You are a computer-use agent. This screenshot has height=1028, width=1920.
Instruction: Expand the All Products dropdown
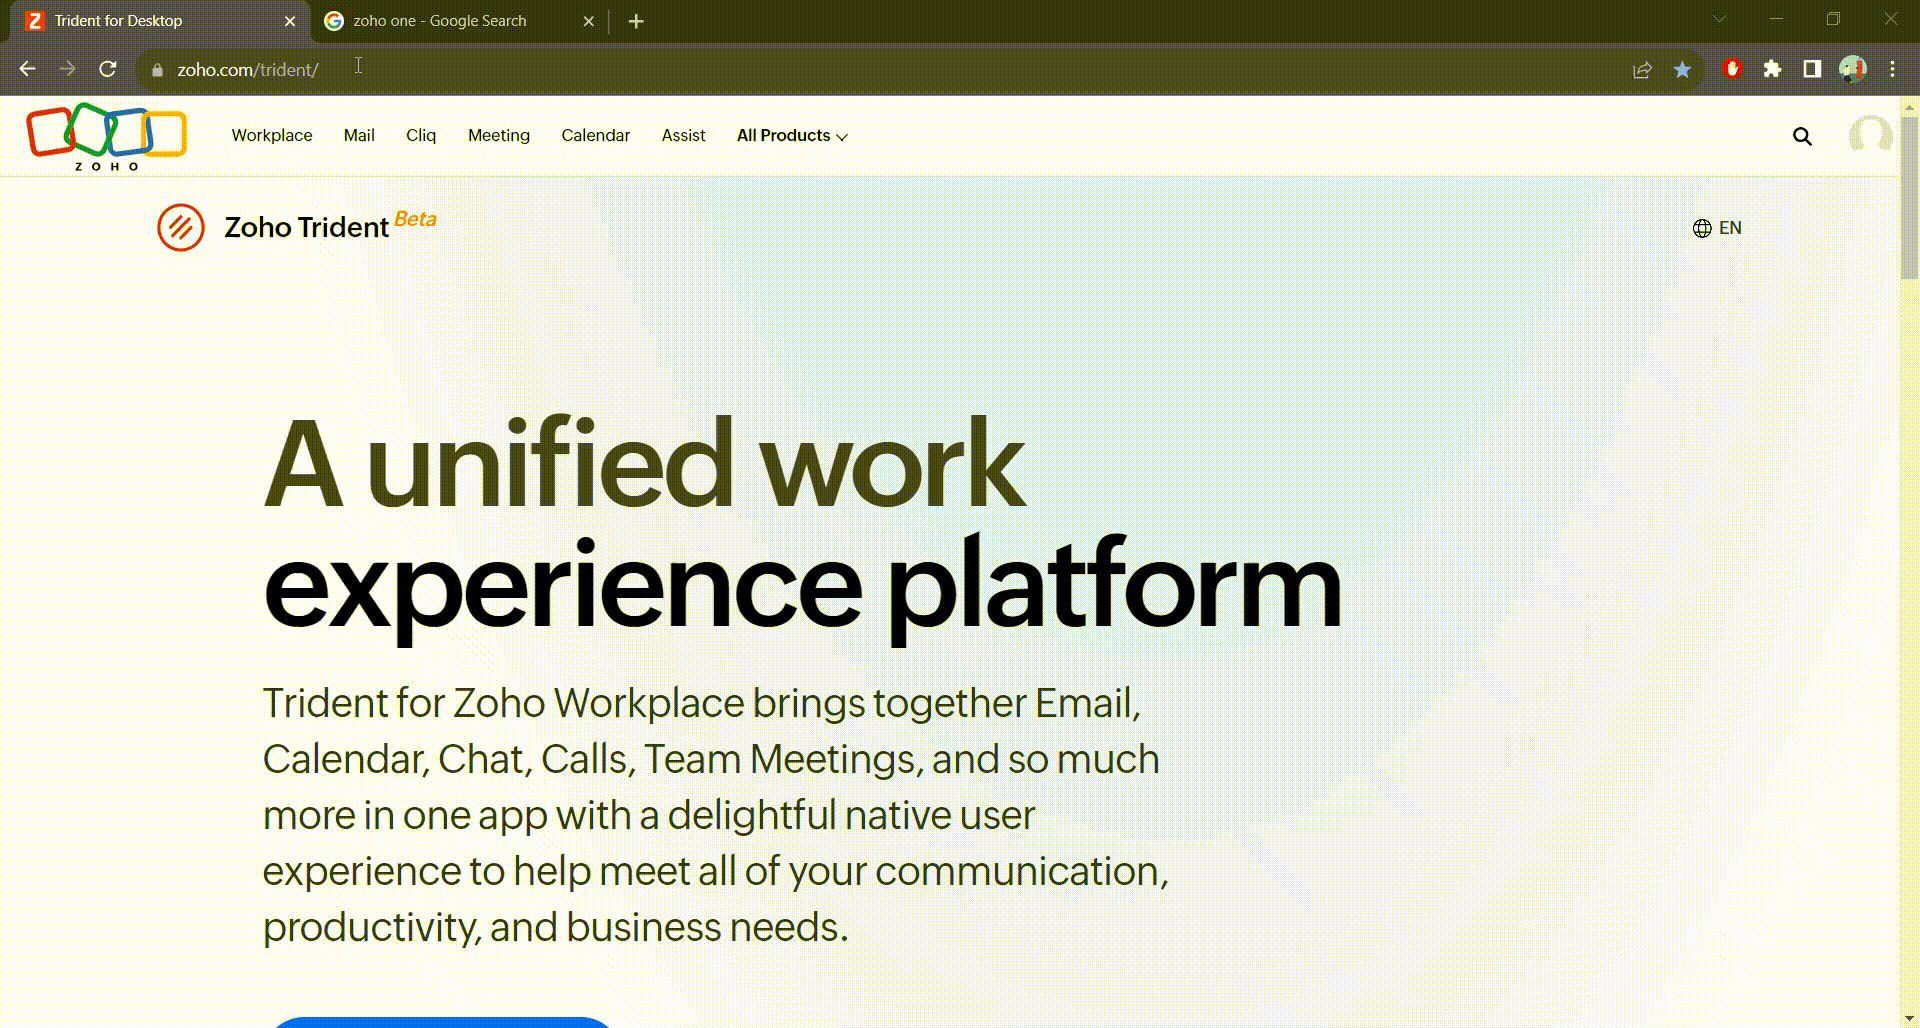792,136
